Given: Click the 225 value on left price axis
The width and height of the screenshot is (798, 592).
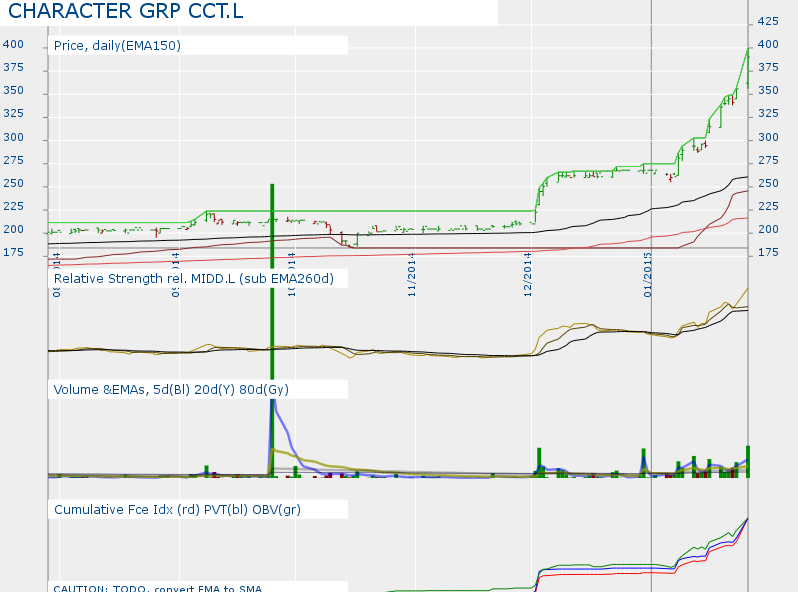Looking at the screenshot, I should (x=13, y=206).
